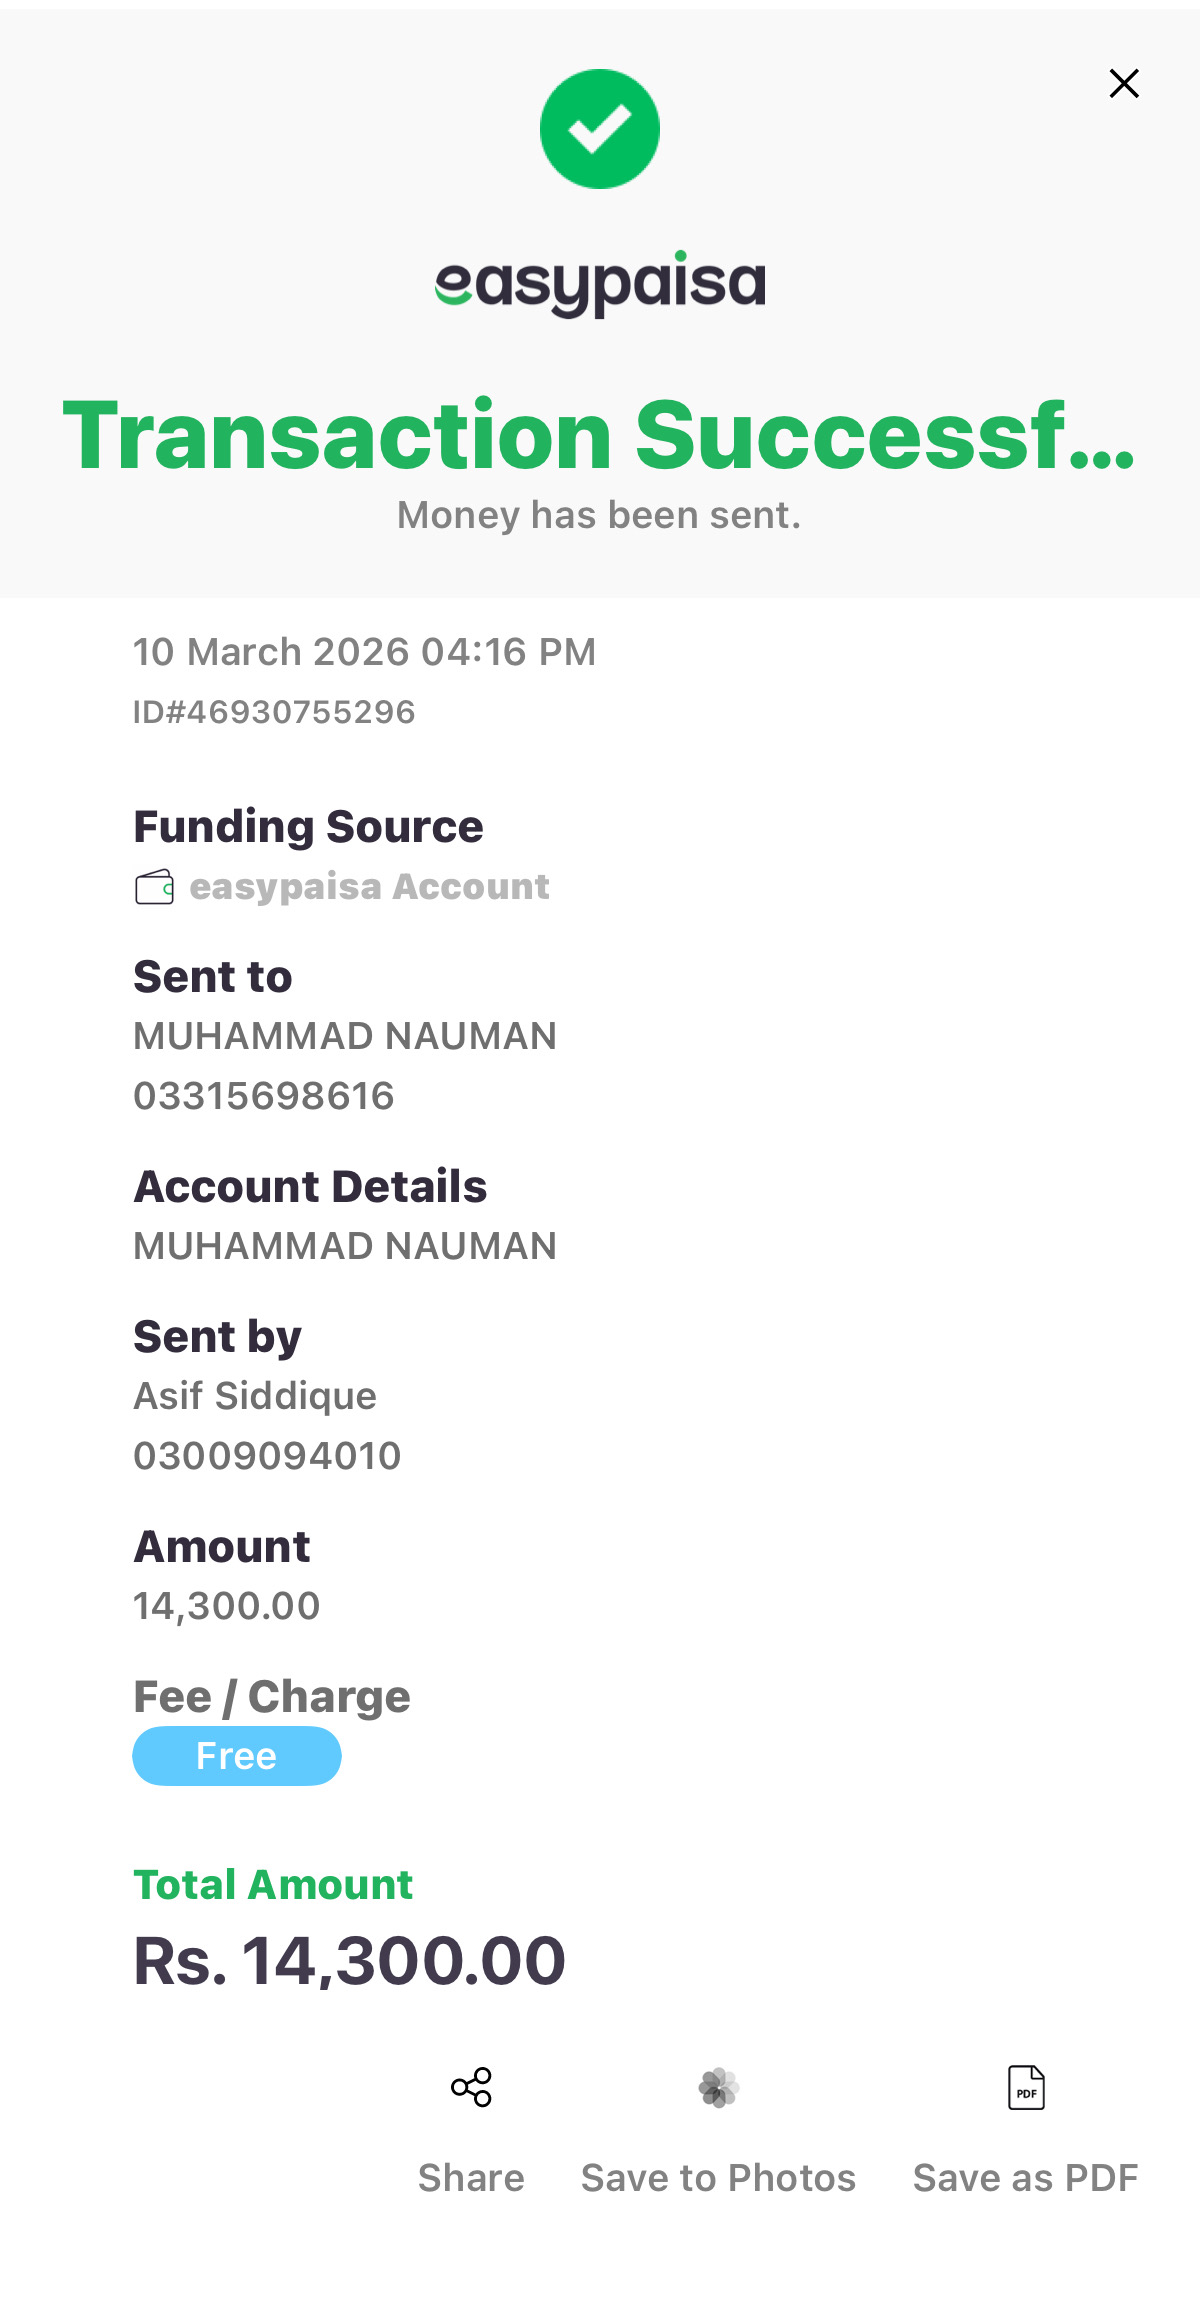
Task: Tap the easypaisa logo
Action: (600, 284)
